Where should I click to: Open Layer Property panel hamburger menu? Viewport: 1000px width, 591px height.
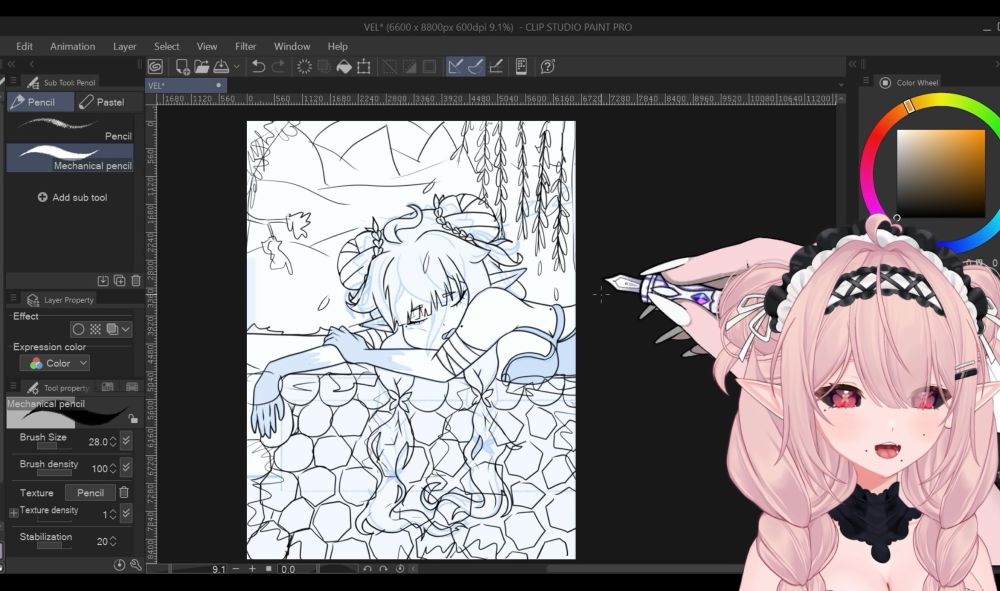click(x=13, y=298)
